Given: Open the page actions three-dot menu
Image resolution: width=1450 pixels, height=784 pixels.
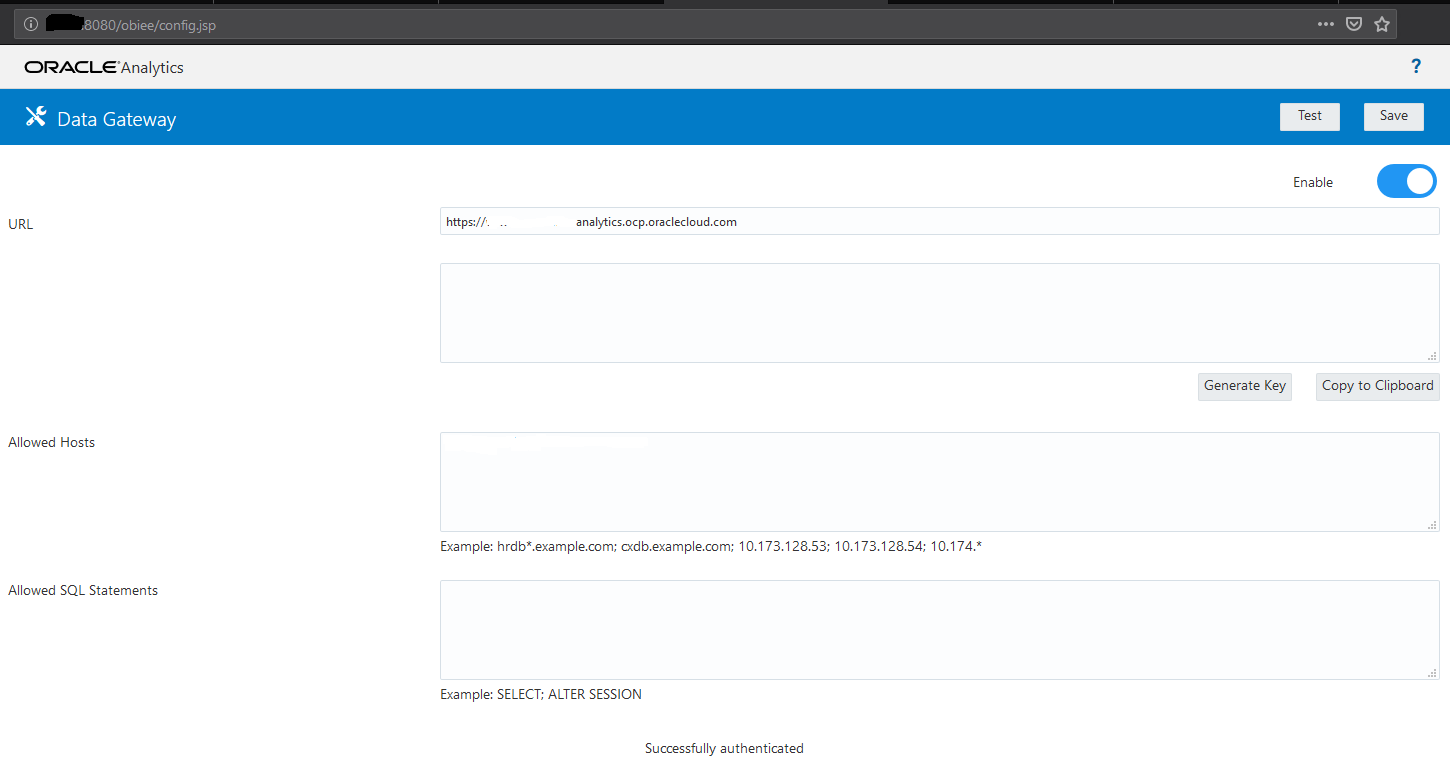Looking at the screenshot, I should (1326, 25).
